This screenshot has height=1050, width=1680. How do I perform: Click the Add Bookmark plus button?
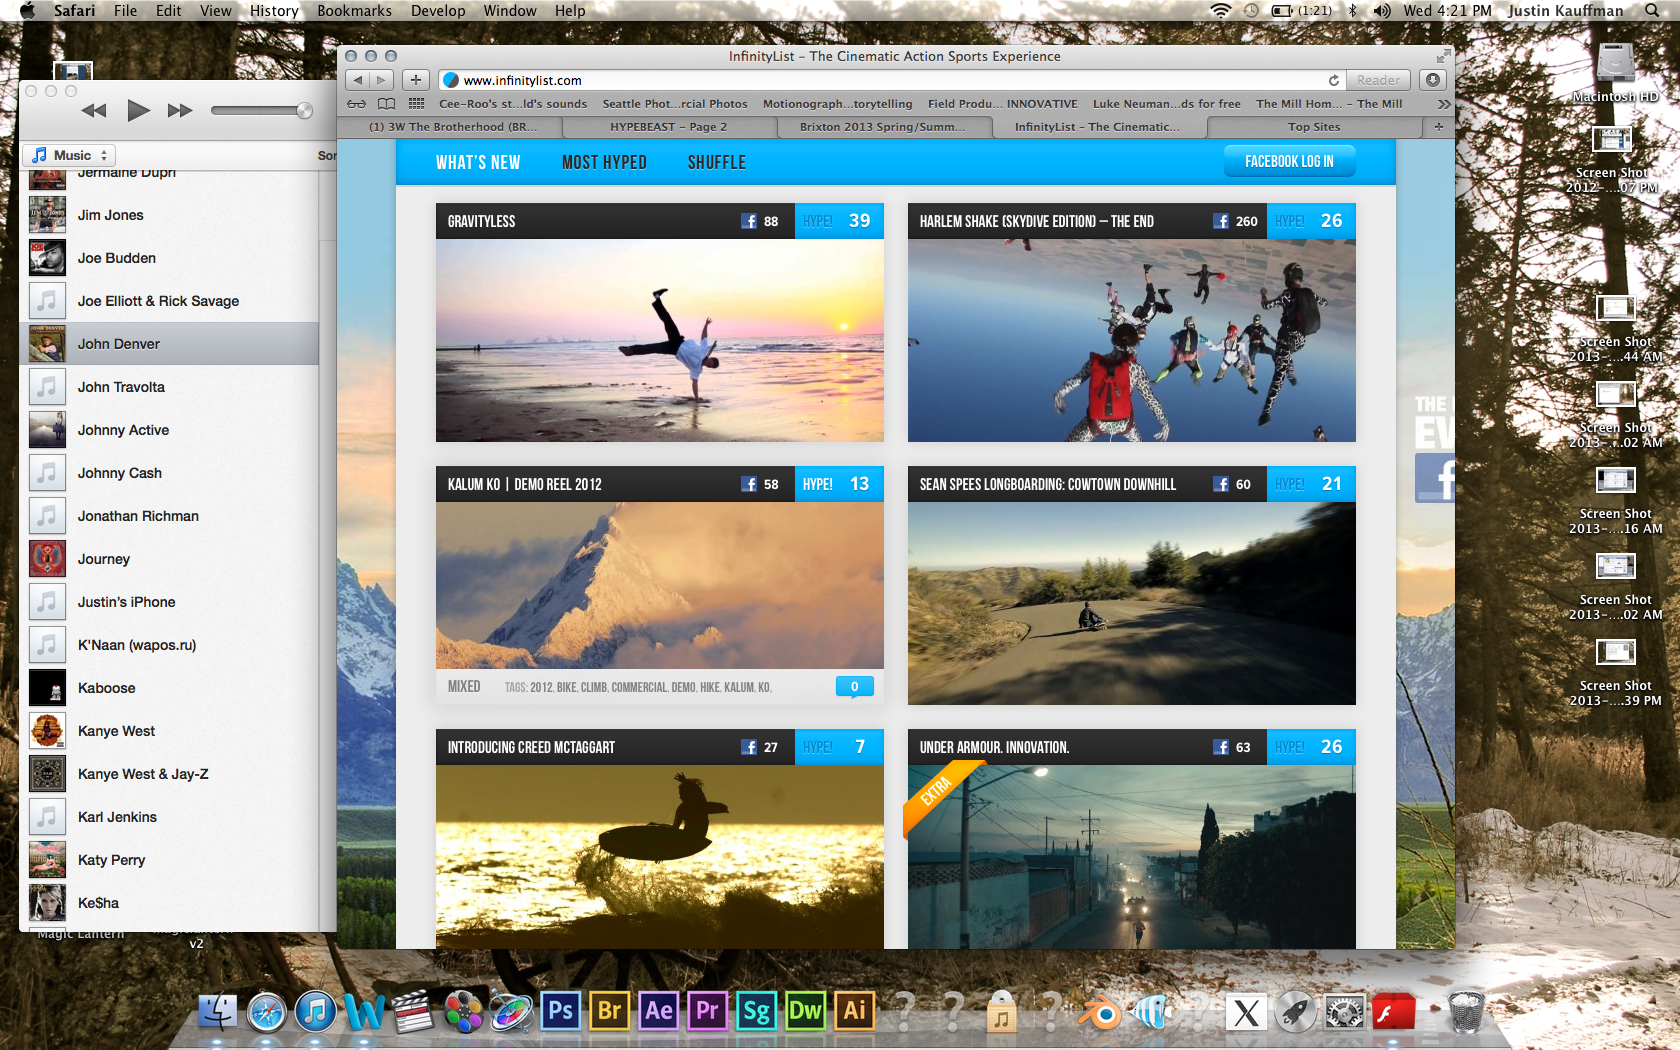tap(416, 80)
